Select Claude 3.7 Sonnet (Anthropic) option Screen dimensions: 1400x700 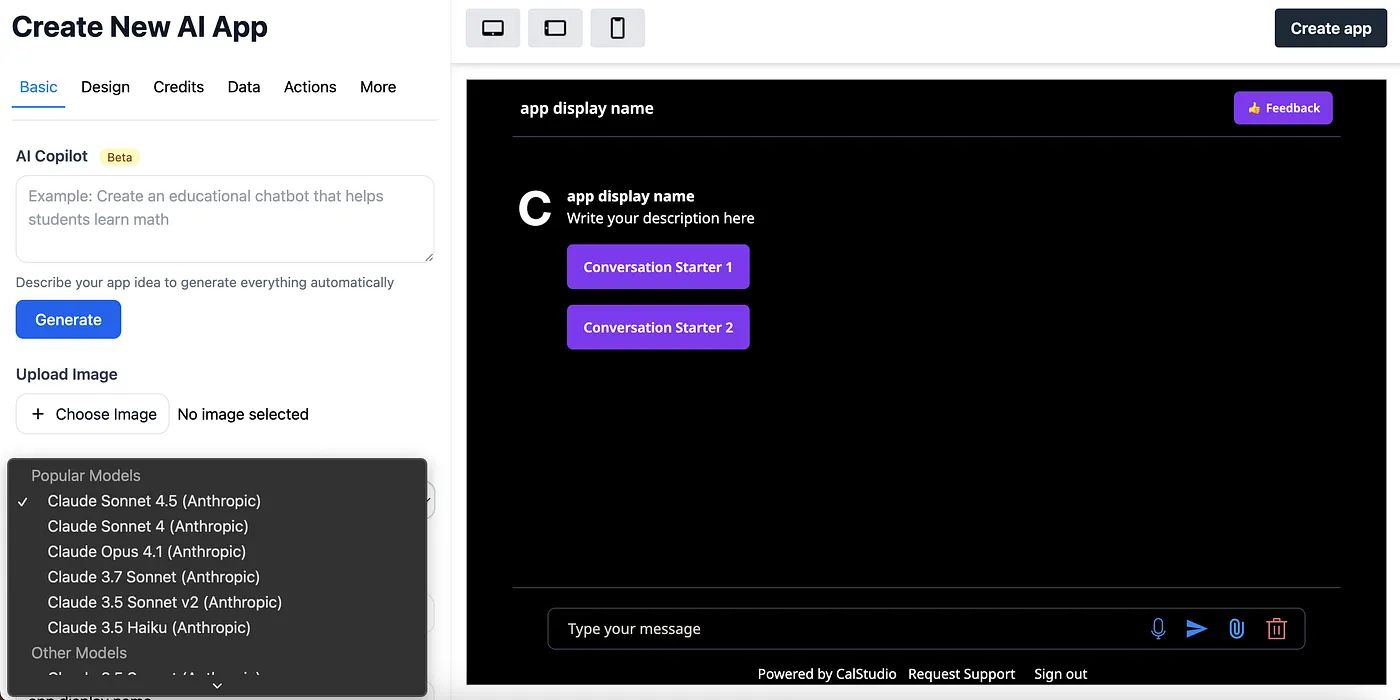tap(217, 577)
